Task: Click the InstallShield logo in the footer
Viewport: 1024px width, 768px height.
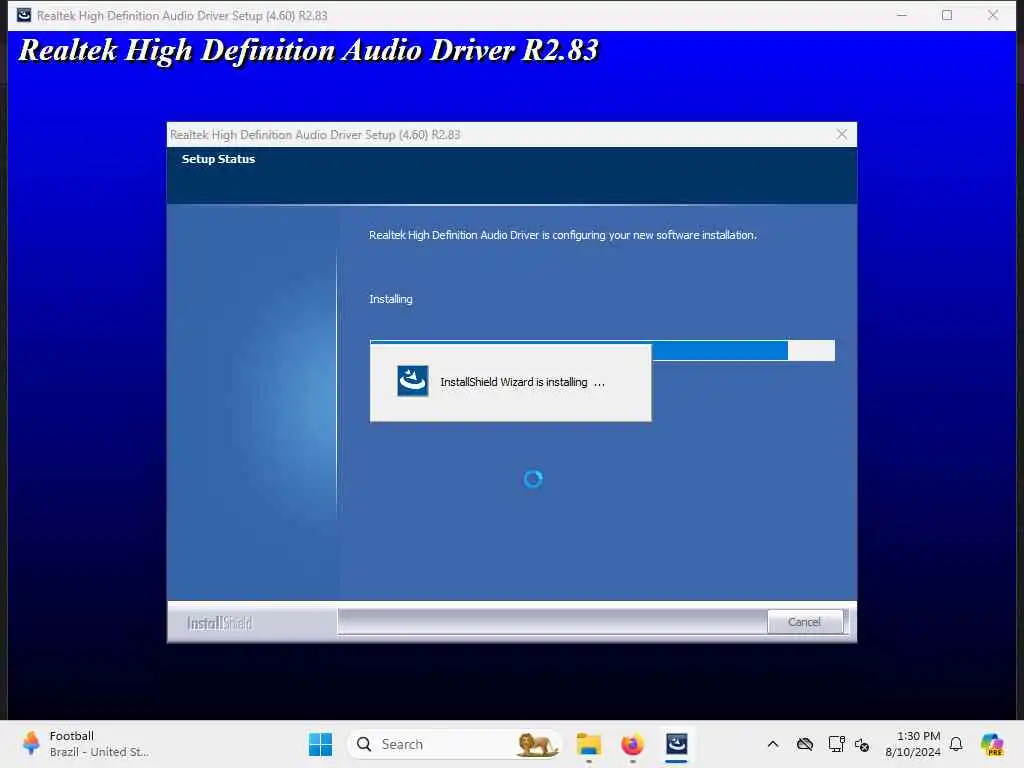Action: coord(219,623)
